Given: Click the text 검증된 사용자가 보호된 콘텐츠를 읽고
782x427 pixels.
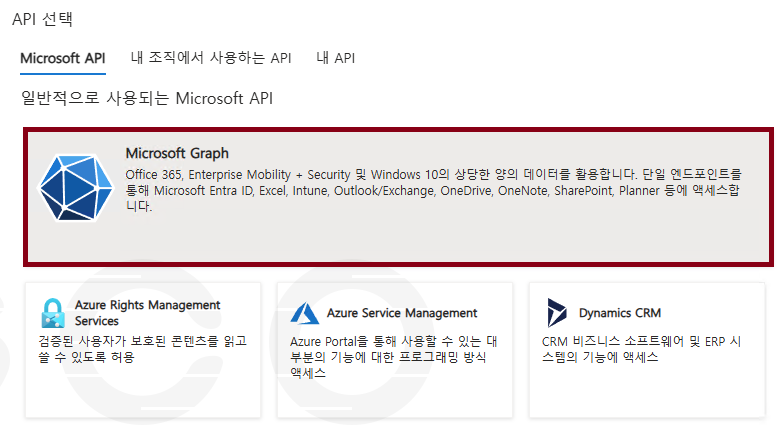Looking at the screenshot, I should (143, 341).
